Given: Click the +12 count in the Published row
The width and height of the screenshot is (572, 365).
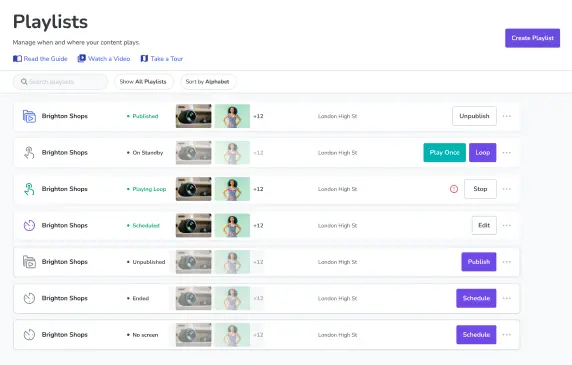Looking at the screenshot, I should [x=258, y=116].
